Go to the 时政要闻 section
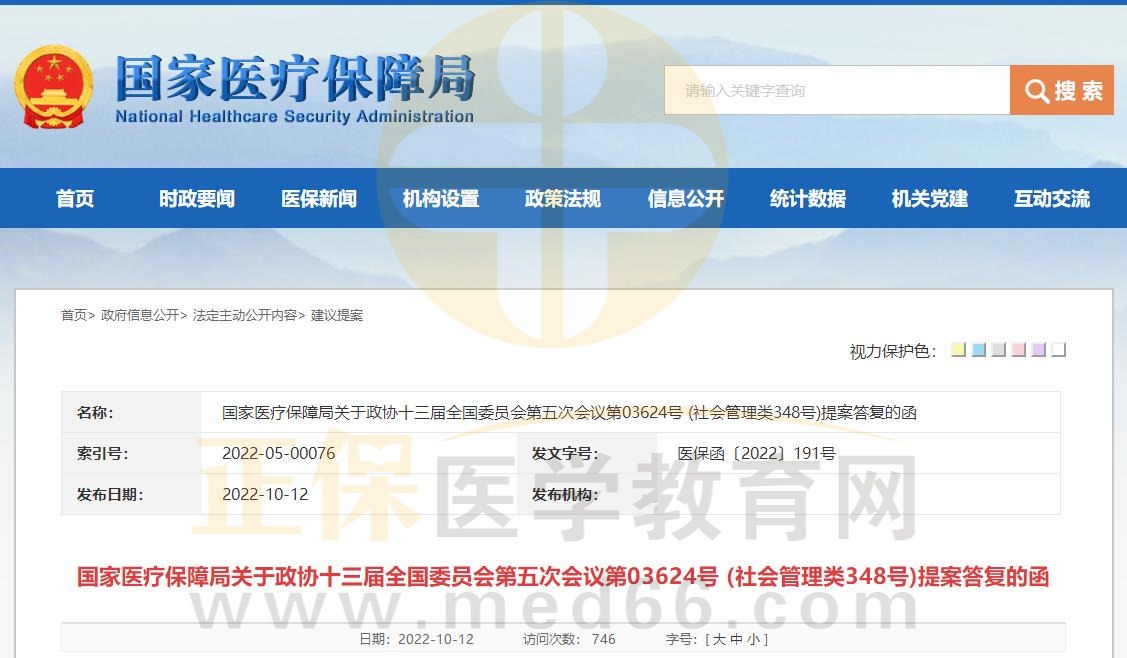This screenshot has width=1127, height=658. coord(197,199)
